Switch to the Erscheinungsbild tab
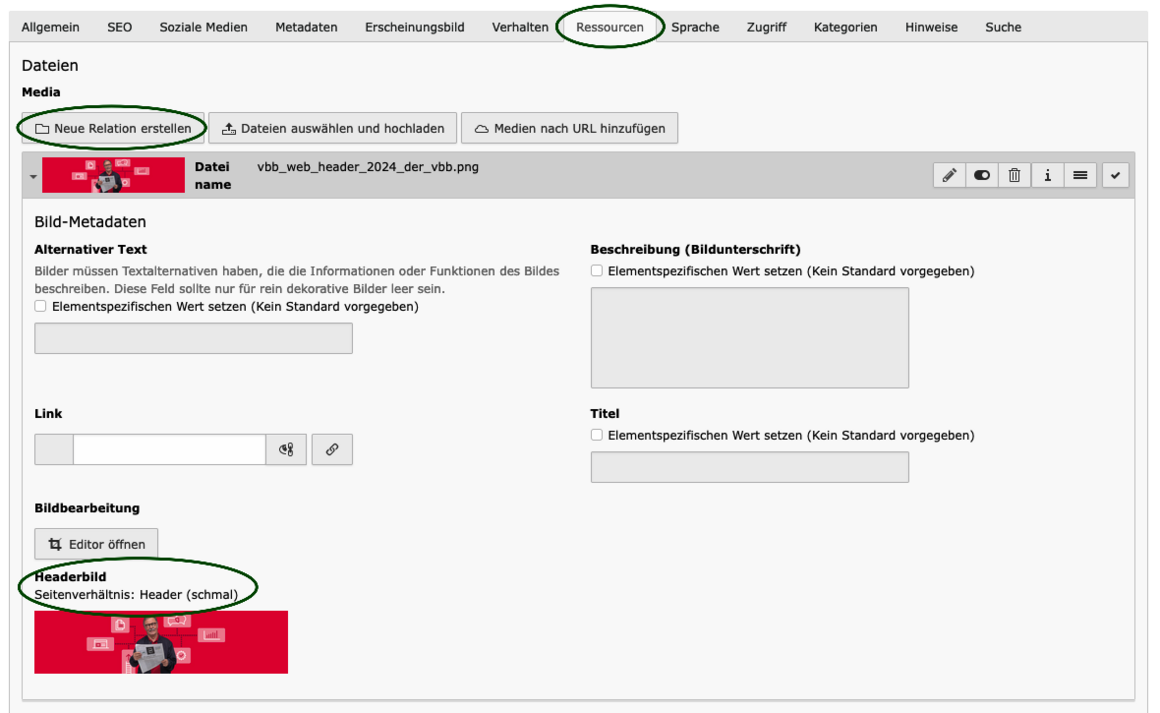This screenshot has height=713, width=1160. tap(414, 27)
